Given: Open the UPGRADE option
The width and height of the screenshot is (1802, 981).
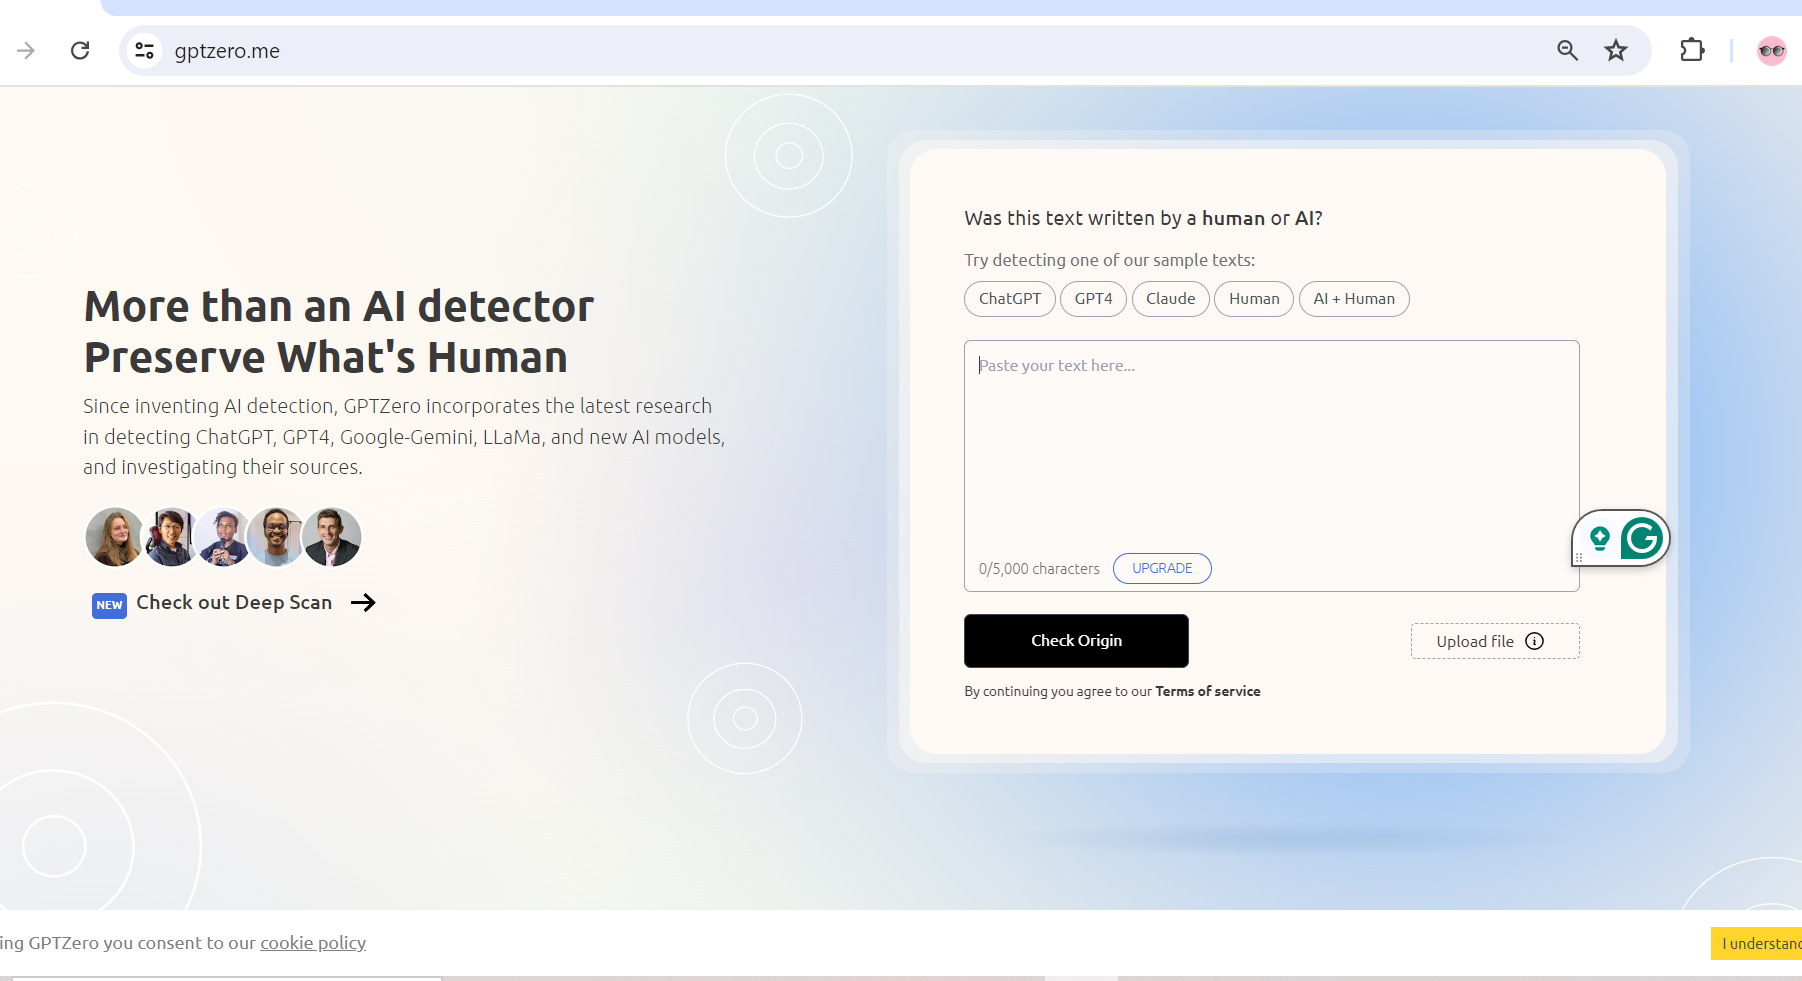Looking at the screenshot, I should (x=1161, y=568).
